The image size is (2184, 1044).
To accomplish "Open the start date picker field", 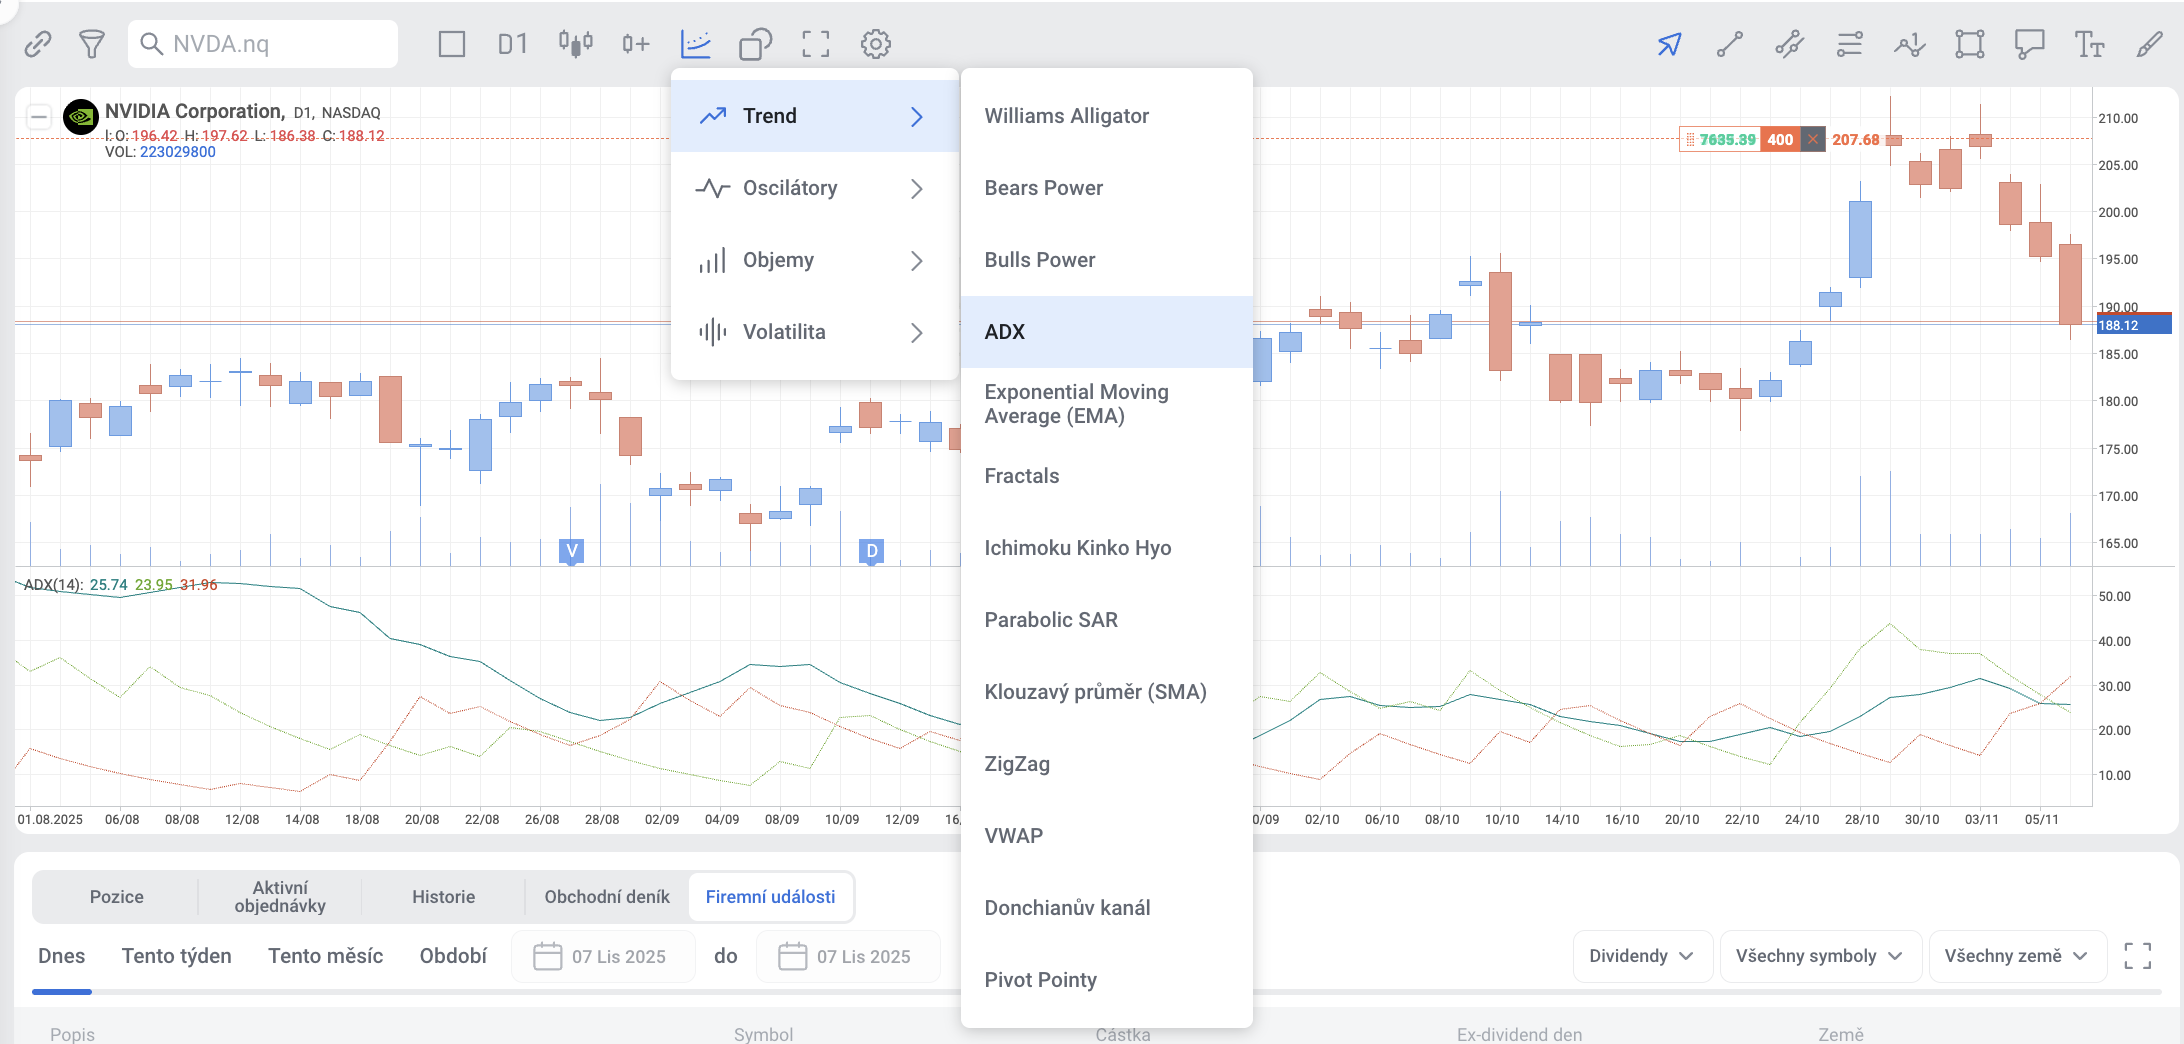I will coord(603,957).
